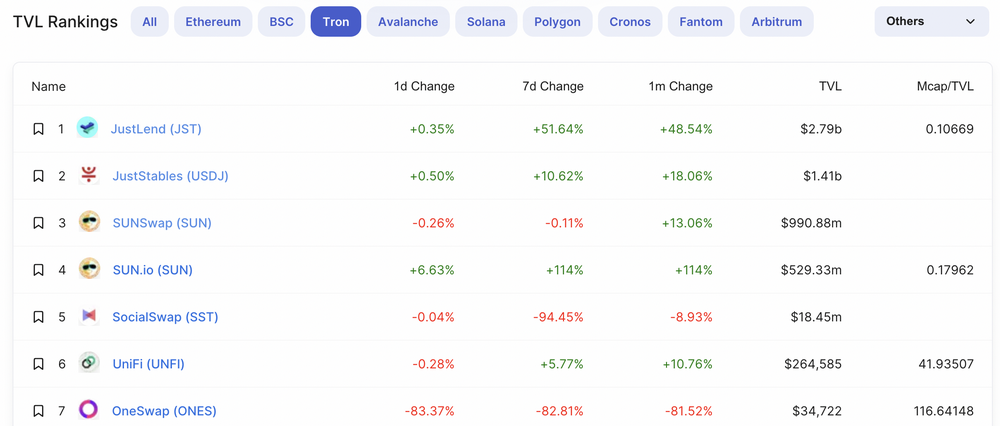Image resolution: width=1000 pixels, height=426 pixels.
Task: Toggle the bookmark on UniFi row
Action: (x=38, y=364)
